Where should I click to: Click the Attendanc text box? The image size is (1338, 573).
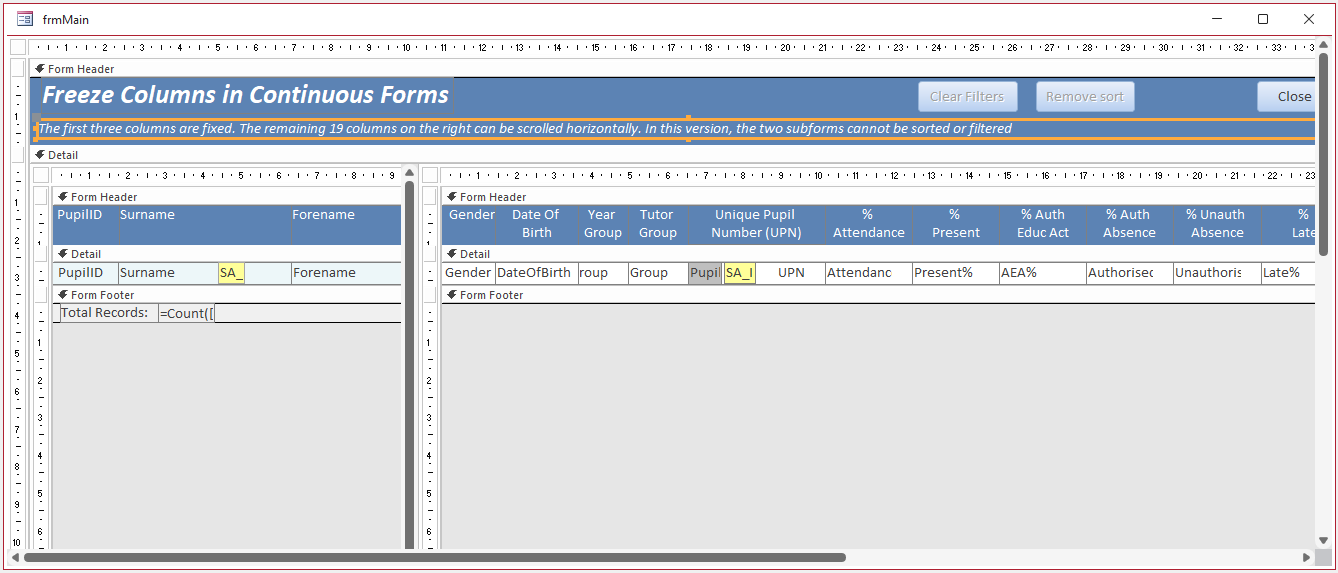click(868, 273)
